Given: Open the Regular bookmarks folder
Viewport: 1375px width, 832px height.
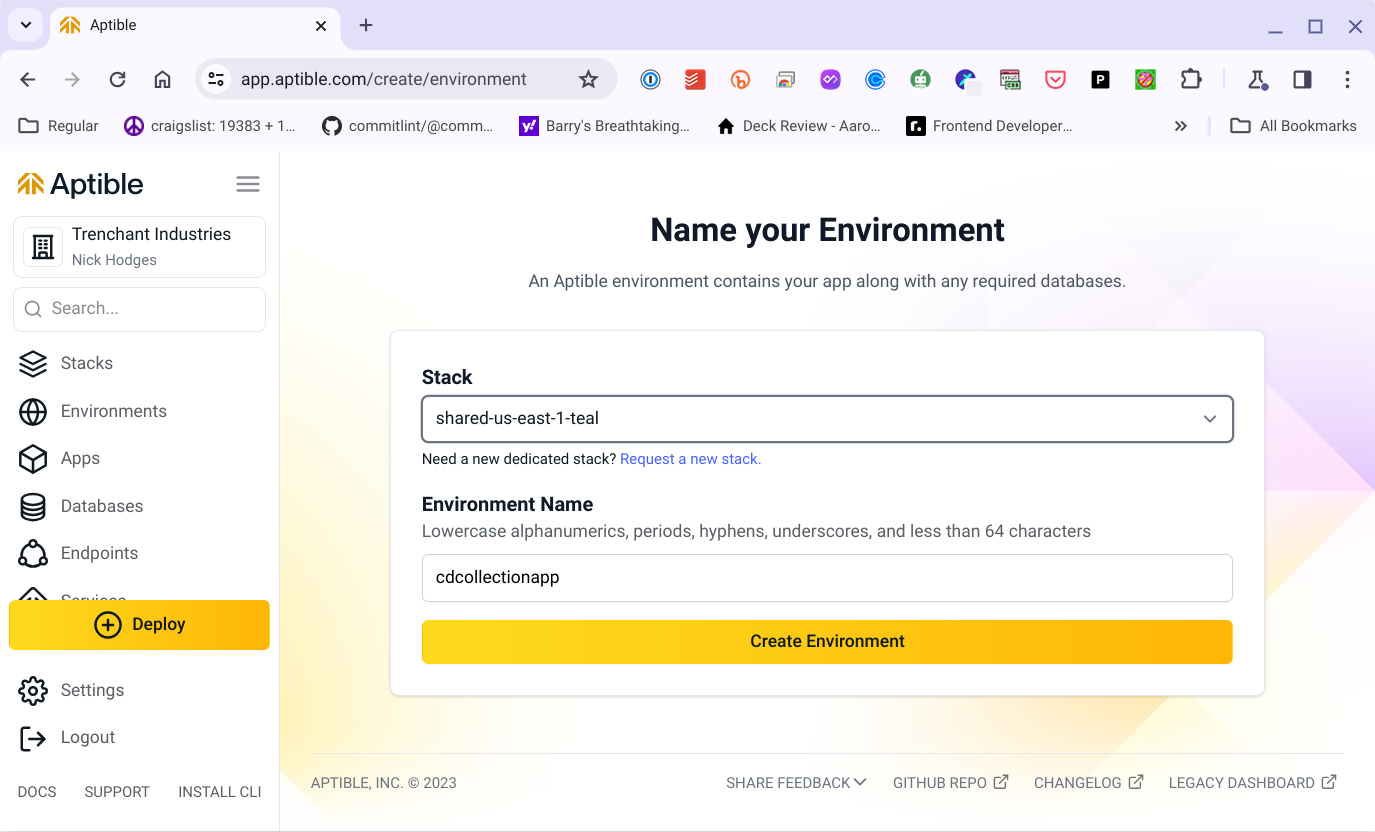Looking at the screenshot, I should pyautogui.click(x=59, y=126).
